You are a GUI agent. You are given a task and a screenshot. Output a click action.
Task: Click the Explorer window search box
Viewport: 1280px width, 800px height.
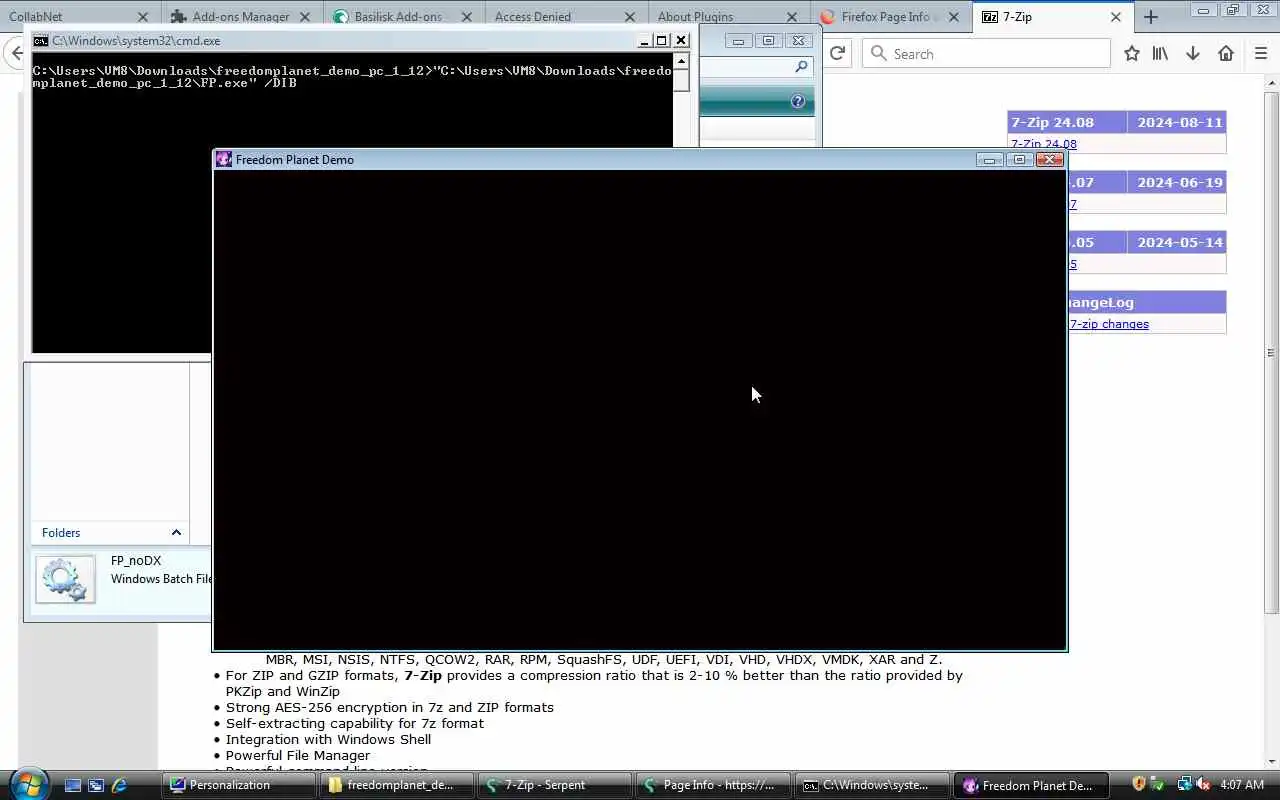pyautogui.click(x=756, y=67)
